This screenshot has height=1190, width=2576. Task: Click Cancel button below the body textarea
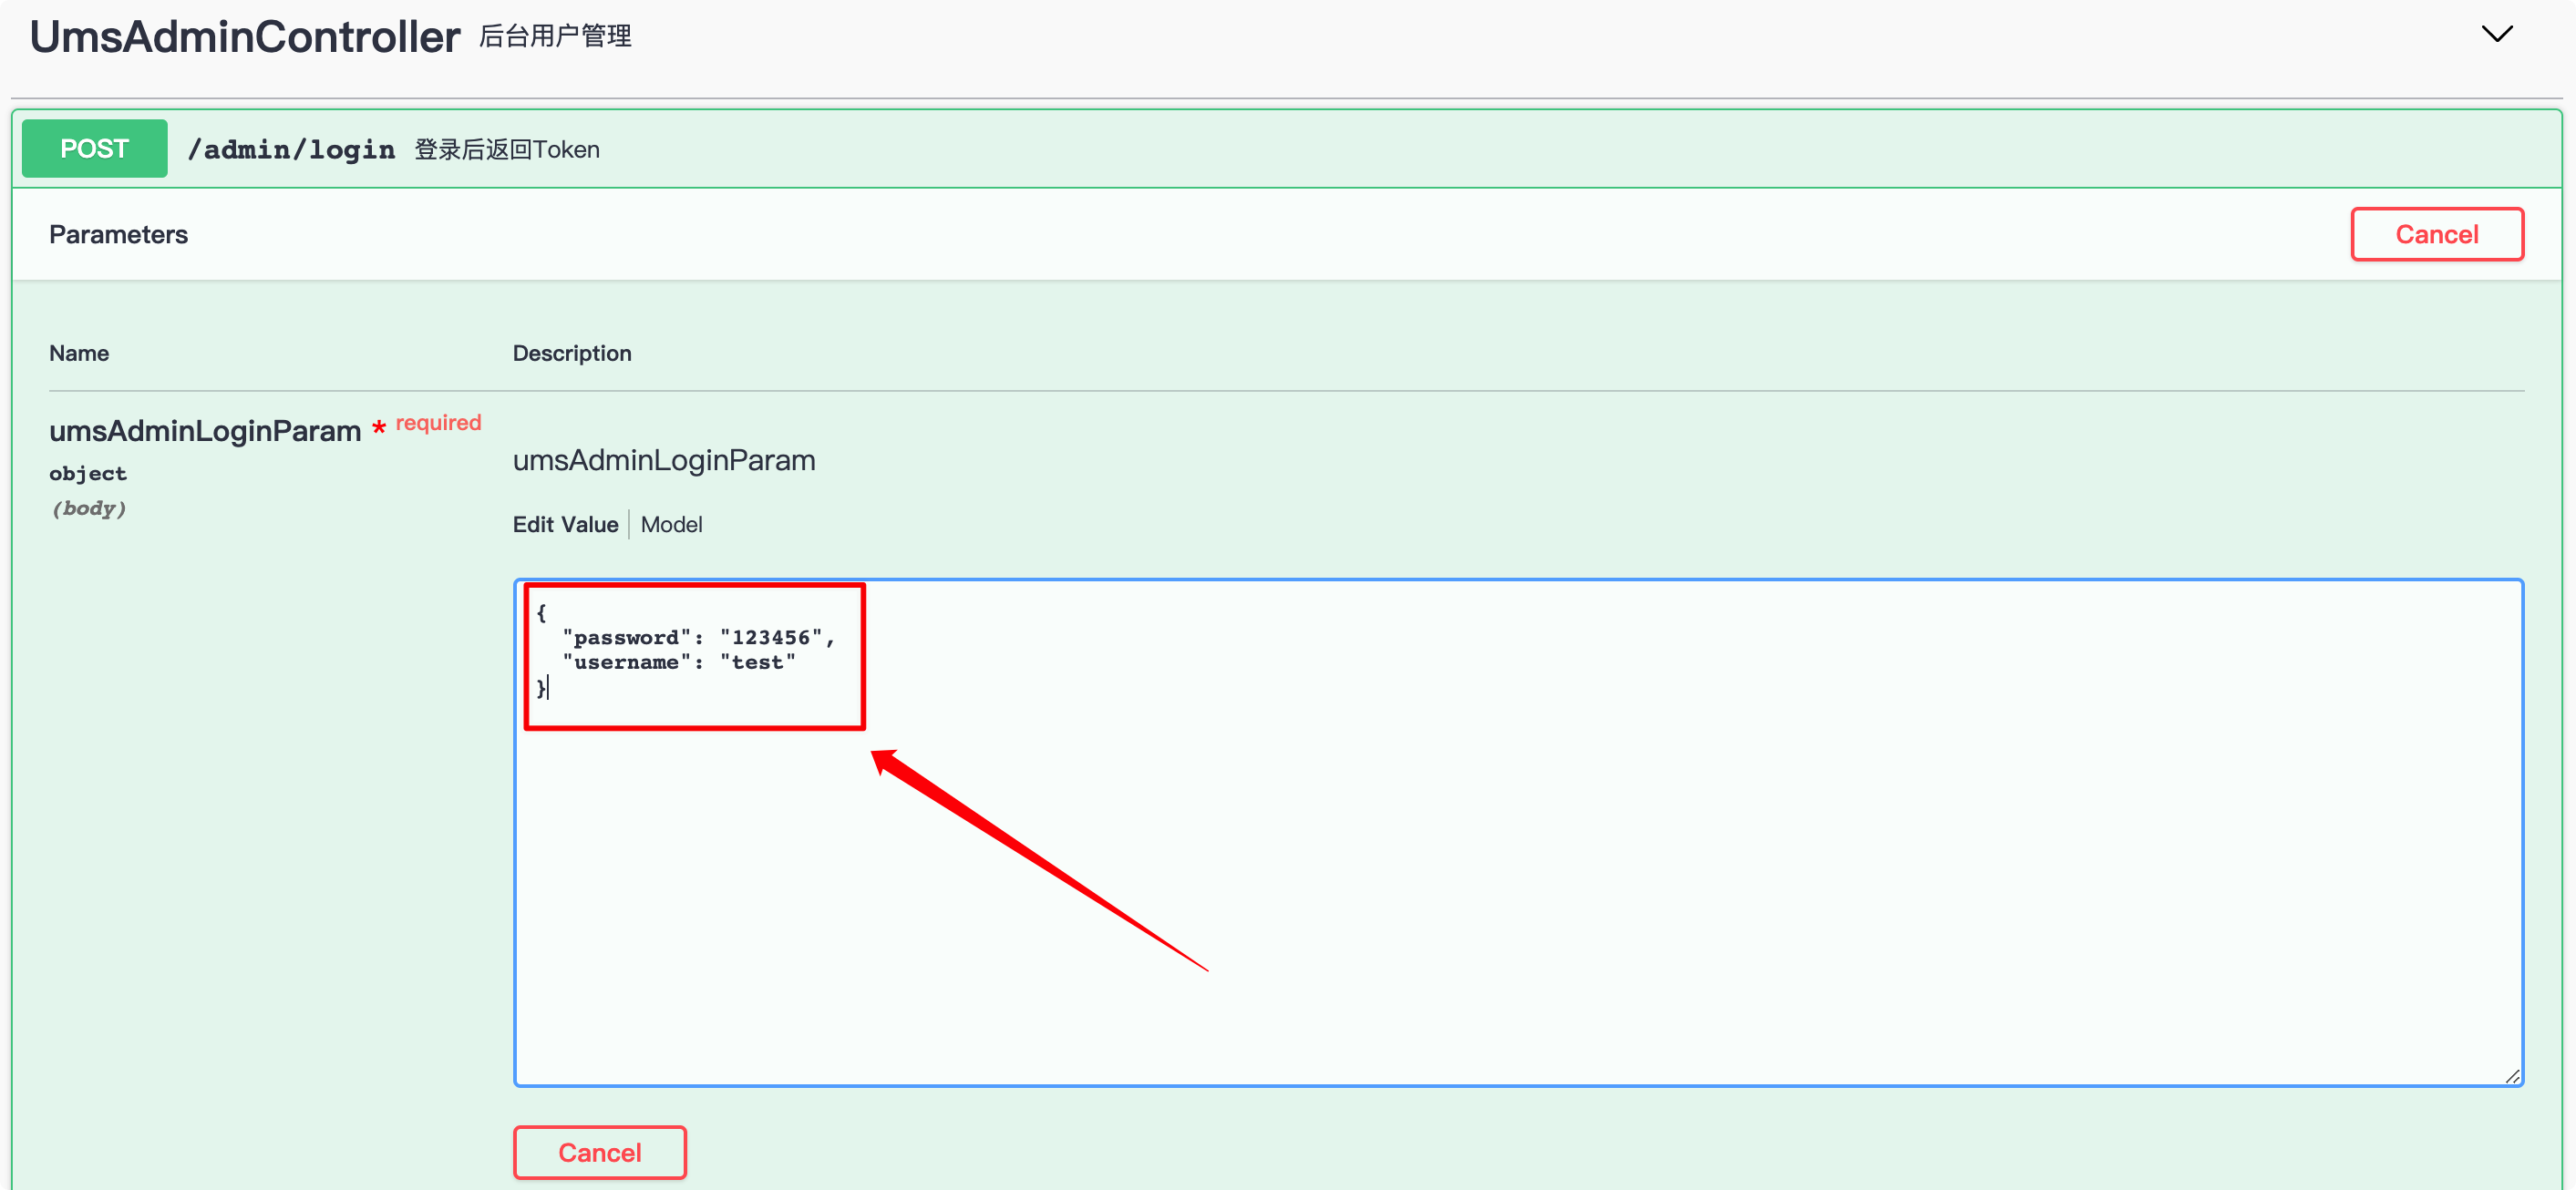pyautogui.click(x=599, y=1152)
